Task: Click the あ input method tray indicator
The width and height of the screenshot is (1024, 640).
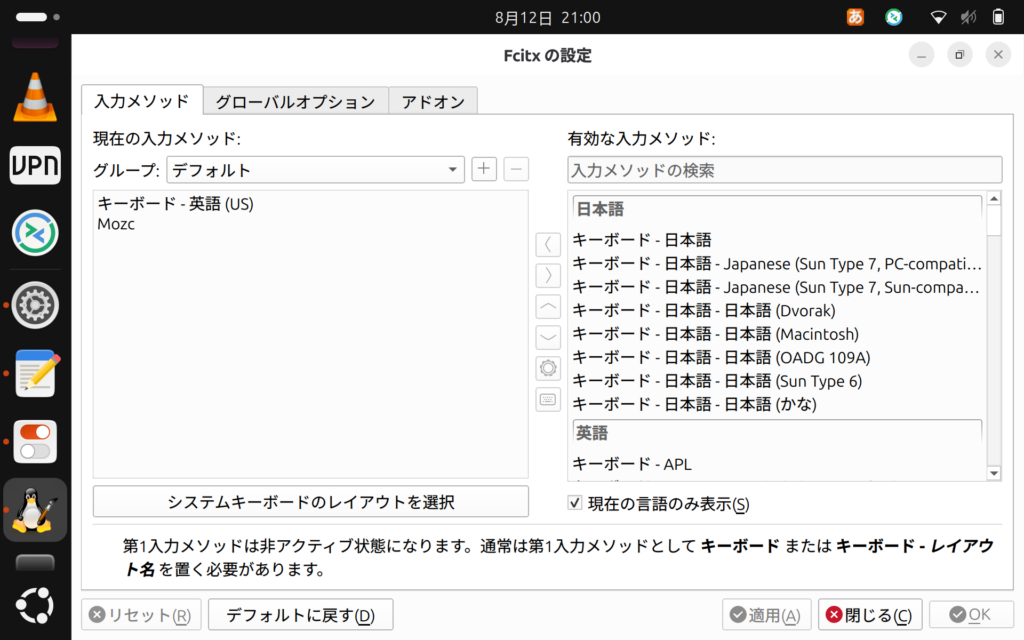Action: point(855,17)
